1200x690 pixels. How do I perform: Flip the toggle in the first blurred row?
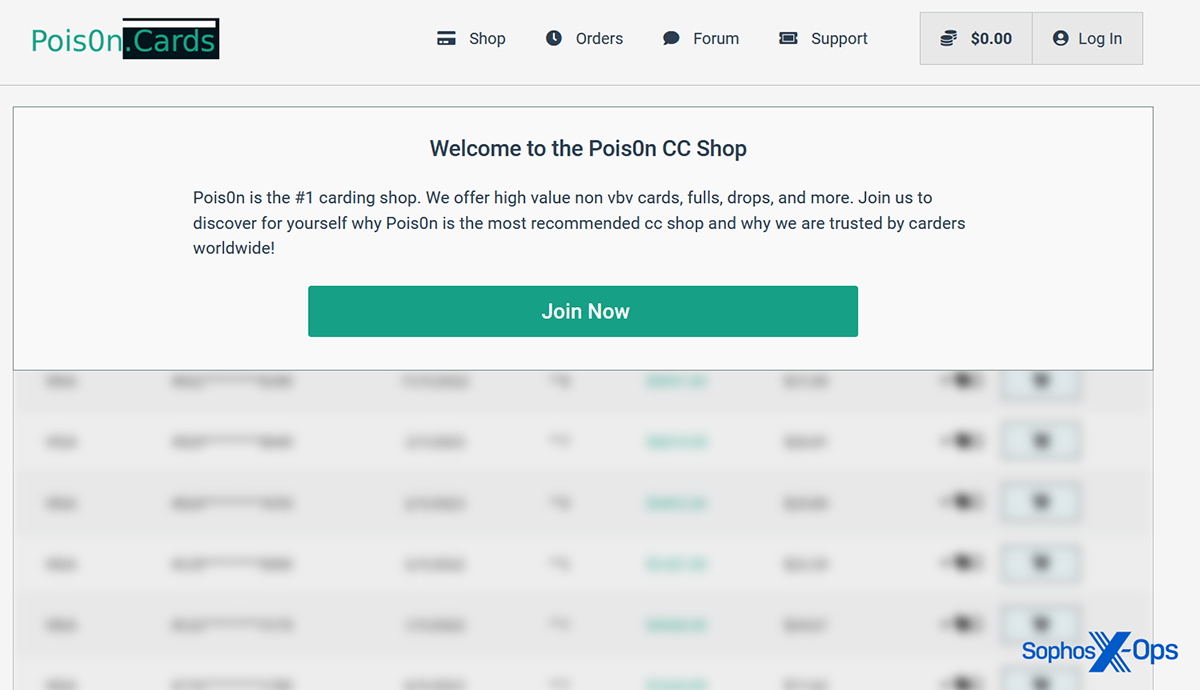click(x=962, y=381)
